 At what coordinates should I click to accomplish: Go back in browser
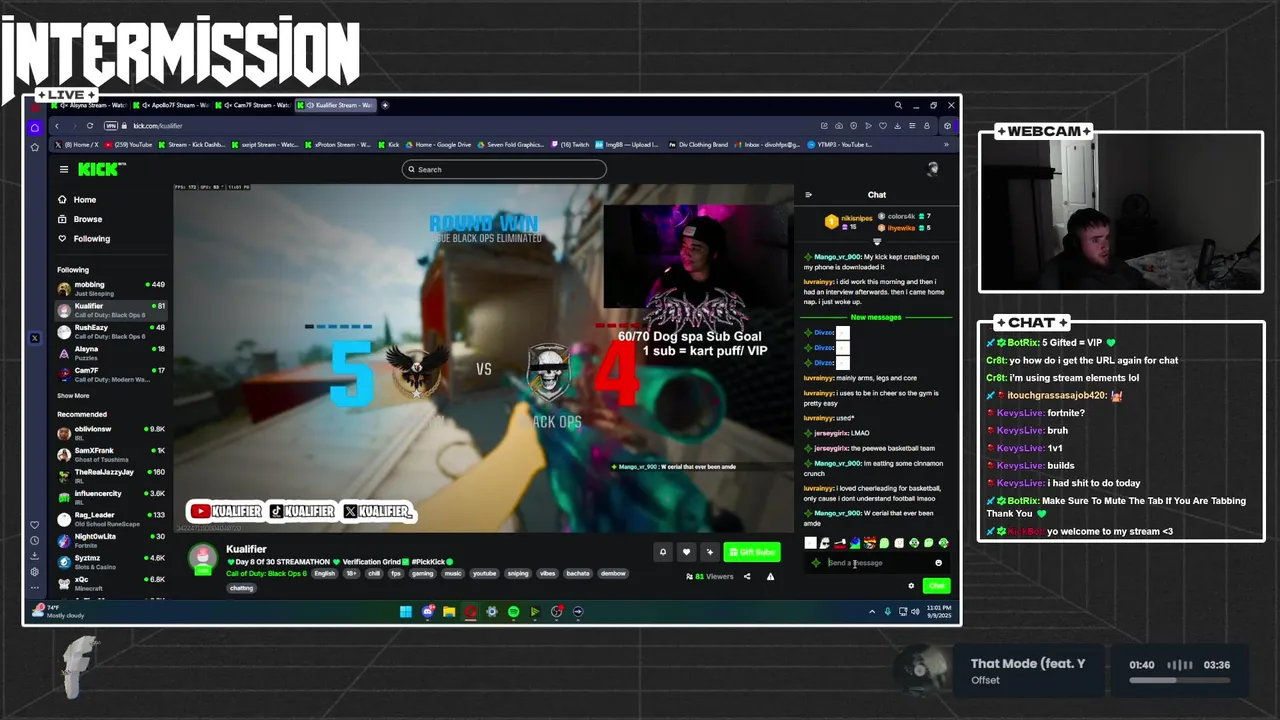[x=57, y=126]
